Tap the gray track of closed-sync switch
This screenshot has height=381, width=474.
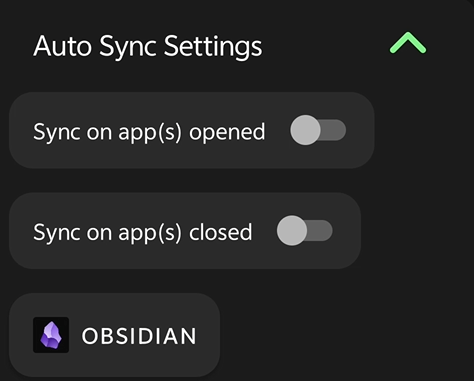pyautogui.click(x=321, y=230)
